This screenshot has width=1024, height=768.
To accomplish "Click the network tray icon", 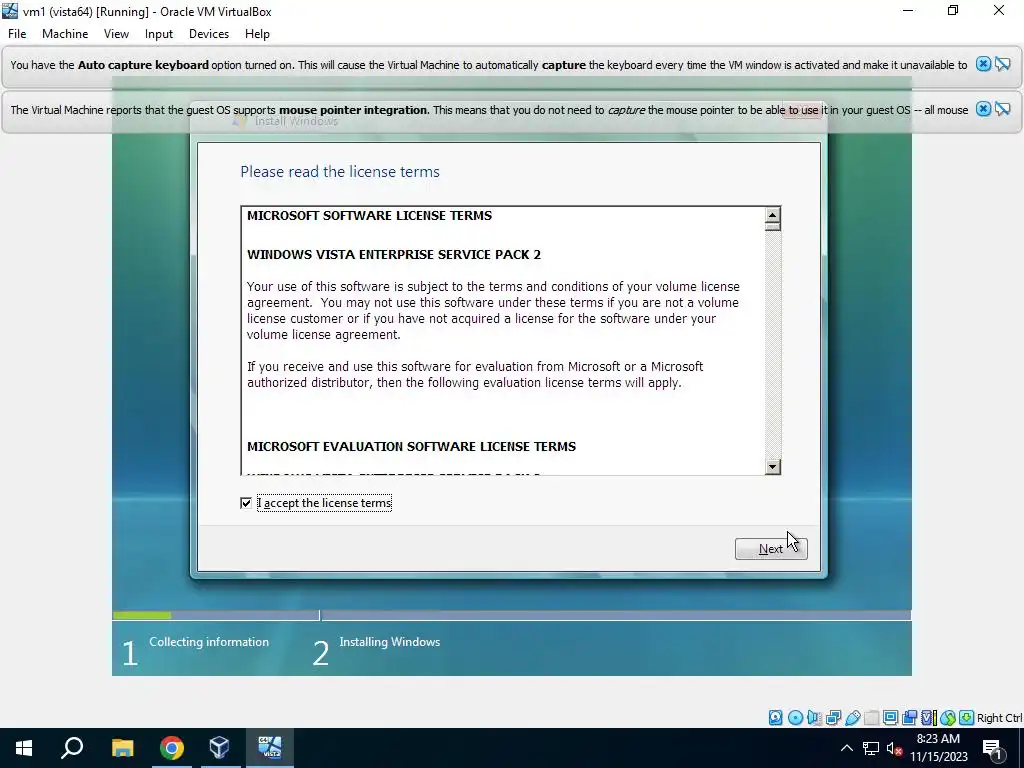I will pyautogui.click(x=871, y=748).
